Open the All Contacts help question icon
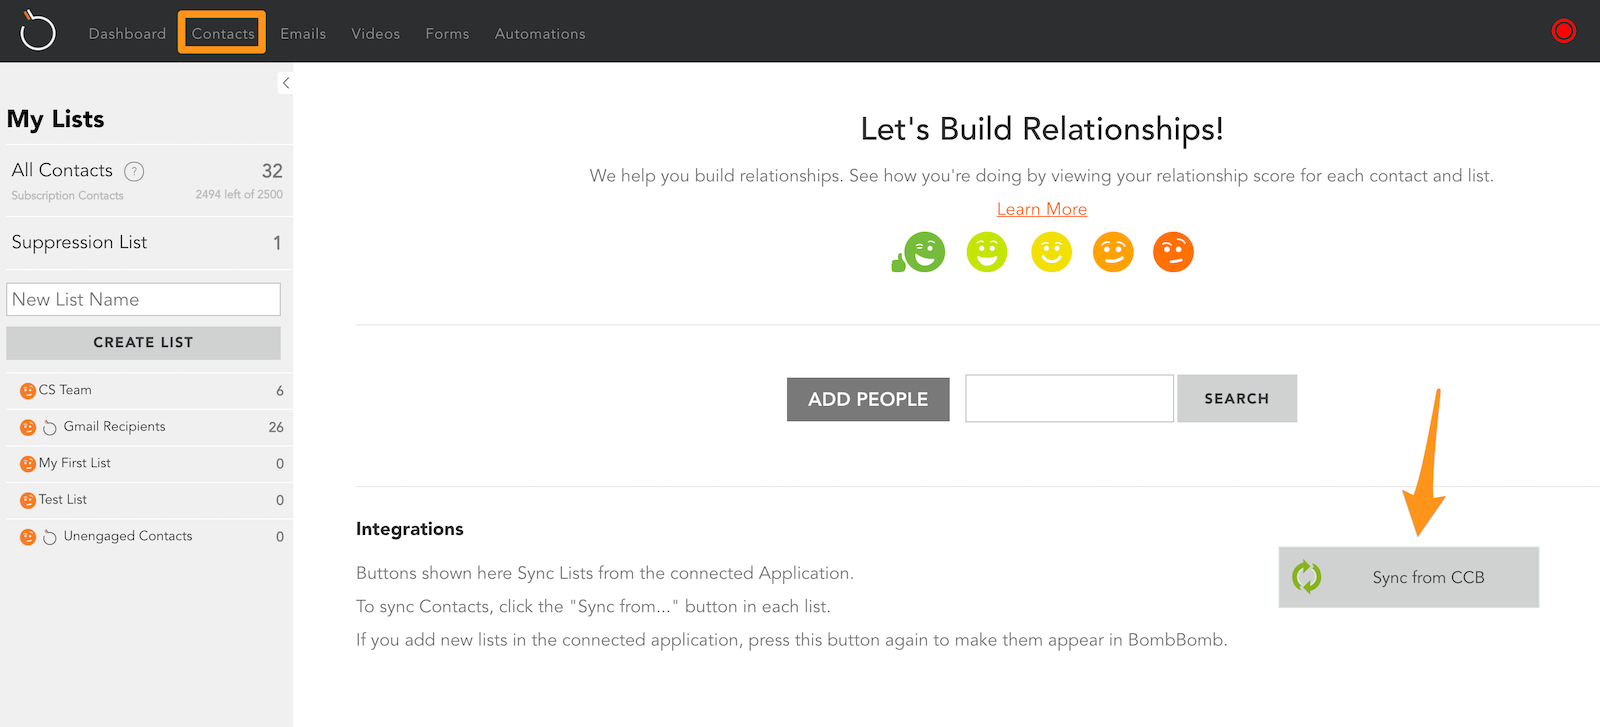Image resolution: width=1600 pixels, height=727 pixels. 134,171
